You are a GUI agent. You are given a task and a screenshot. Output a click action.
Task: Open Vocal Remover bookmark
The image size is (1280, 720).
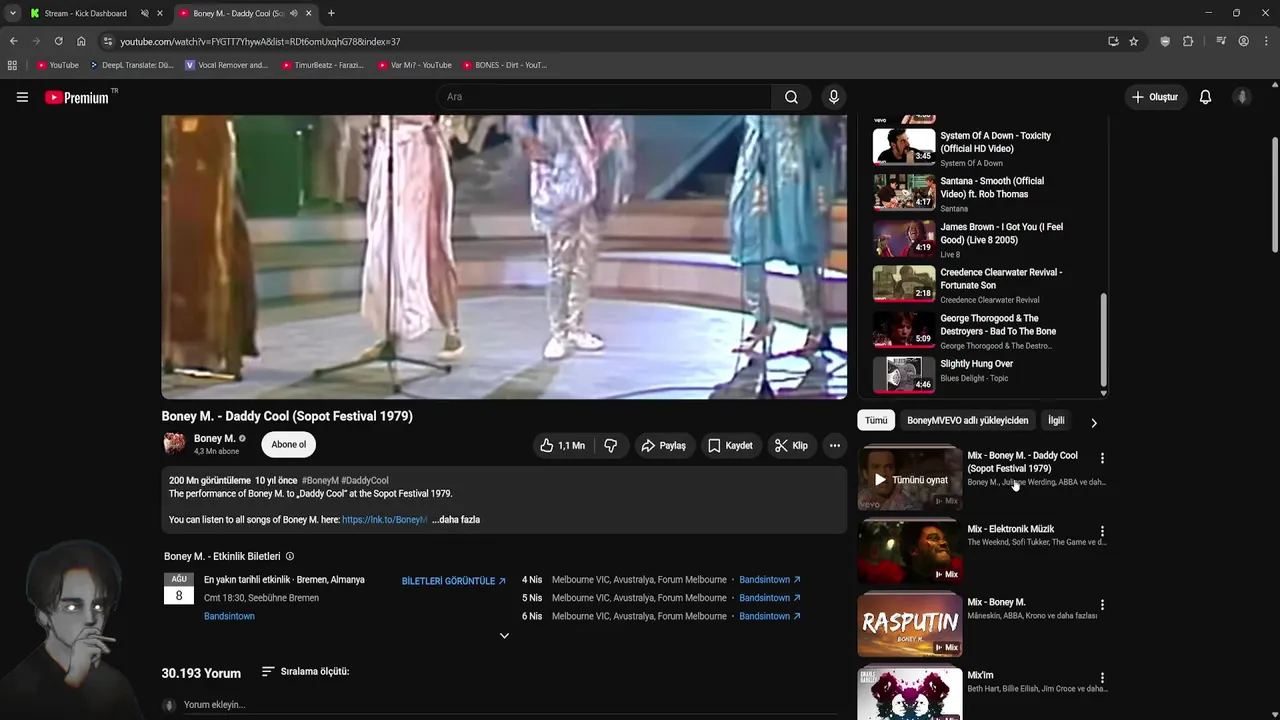(x=227, y=65)
